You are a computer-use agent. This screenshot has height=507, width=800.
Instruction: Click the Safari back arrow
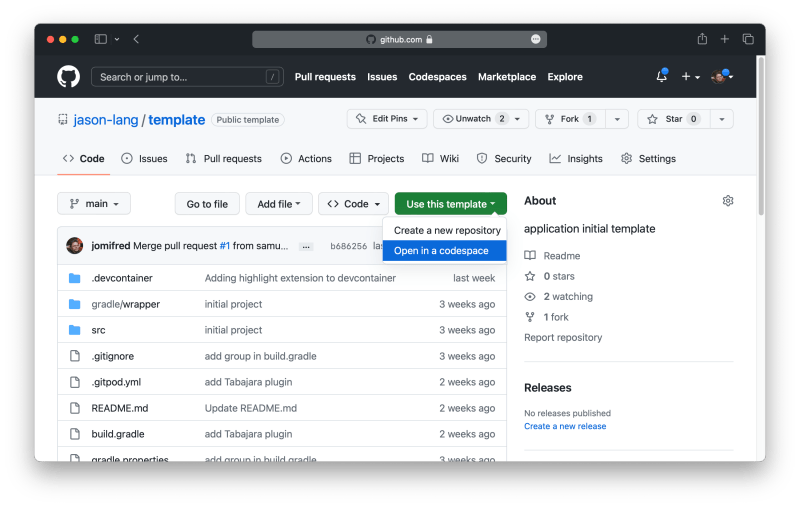point(136,39)
